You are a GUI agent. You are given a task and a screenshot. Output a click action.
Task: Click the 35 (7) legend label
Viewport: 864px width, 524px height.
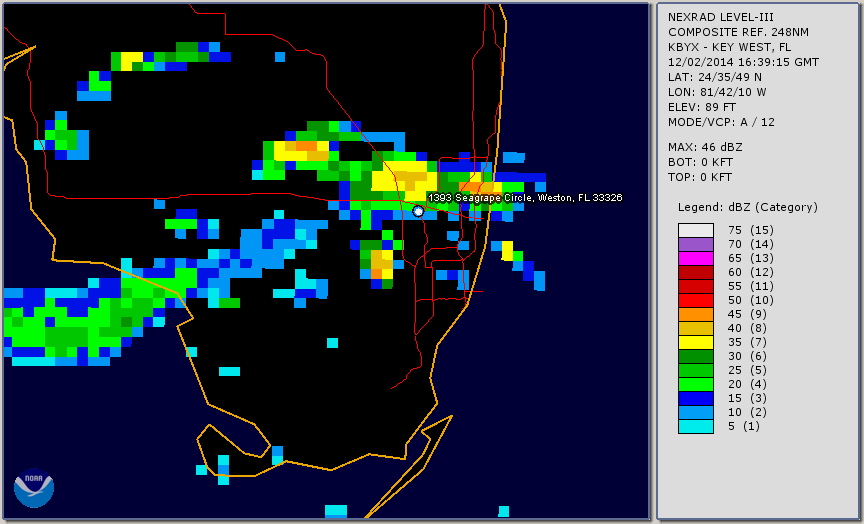click(748, 342)
